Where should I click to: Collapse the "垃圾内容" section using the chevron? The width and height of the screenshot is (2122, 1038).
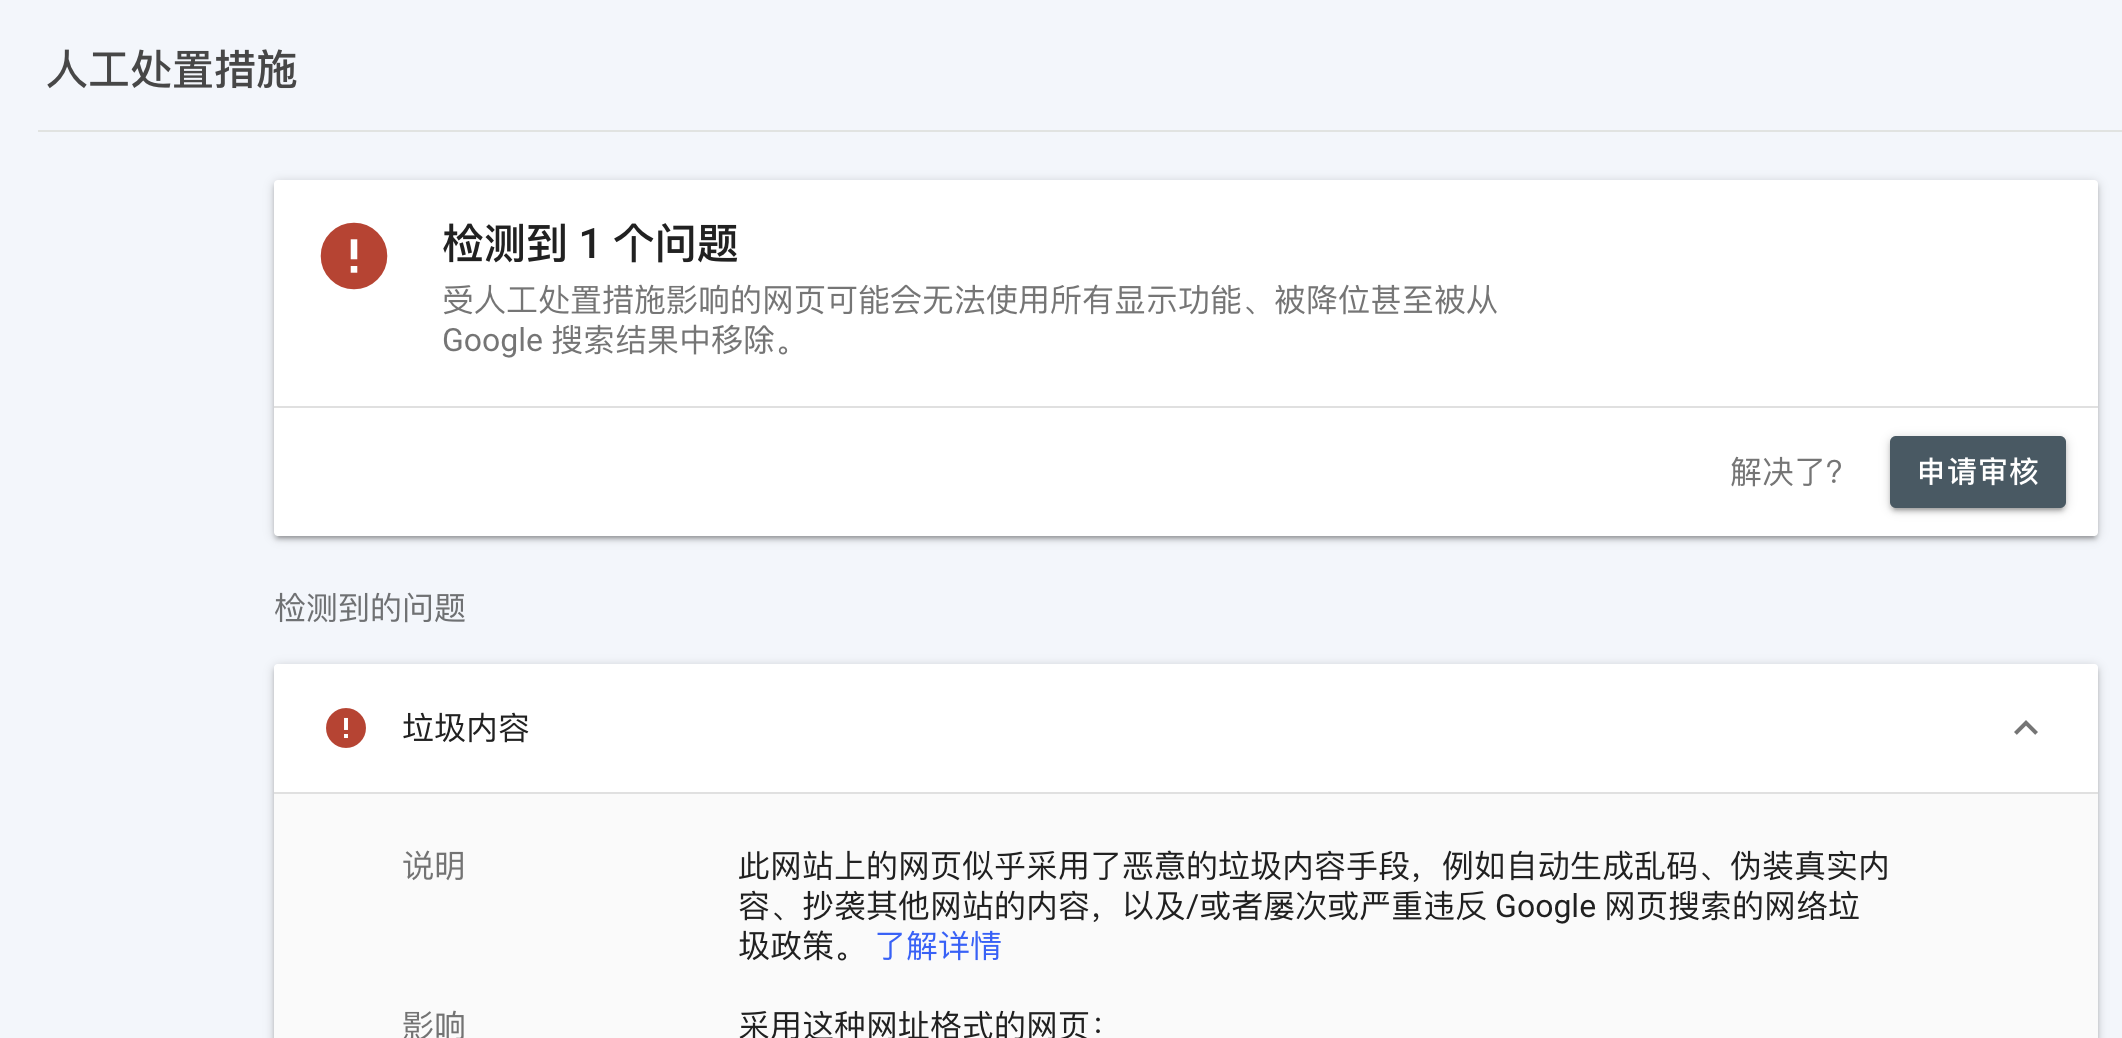(x=2028, y=729)
